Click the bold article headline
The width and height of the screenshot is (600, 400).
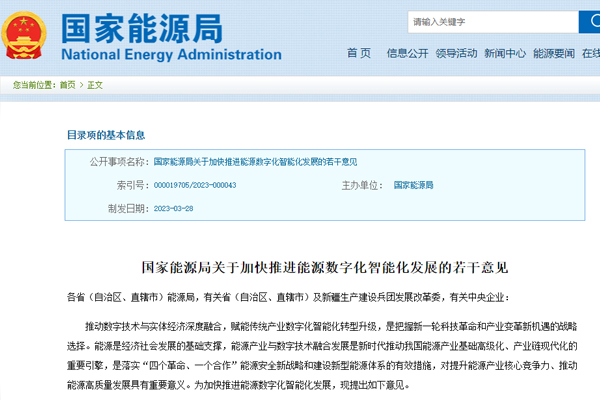click(324, 267)
